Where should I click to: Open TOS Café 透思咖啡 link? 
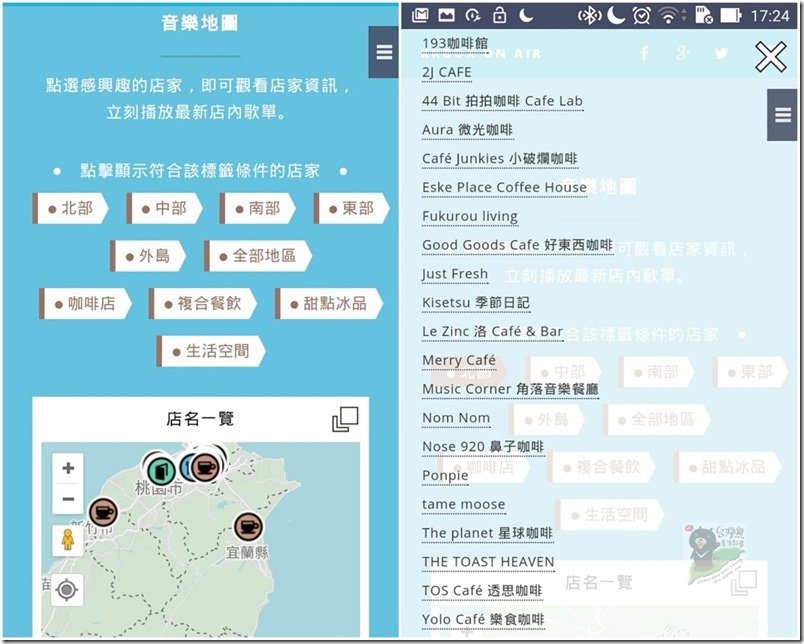click(482, 591)
